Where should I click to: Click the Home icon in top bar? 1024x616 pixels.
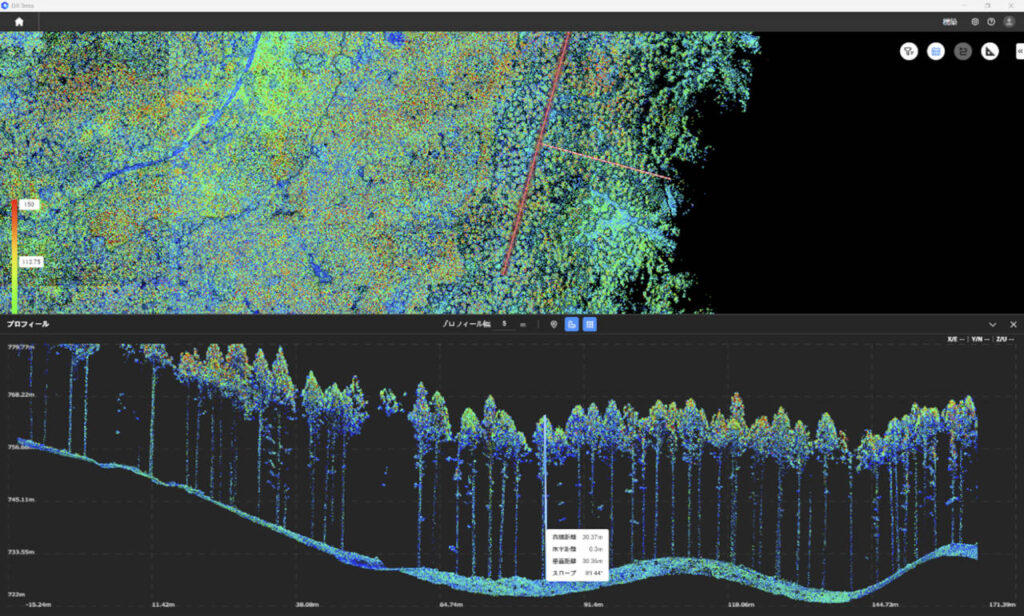tap(19, 21)
